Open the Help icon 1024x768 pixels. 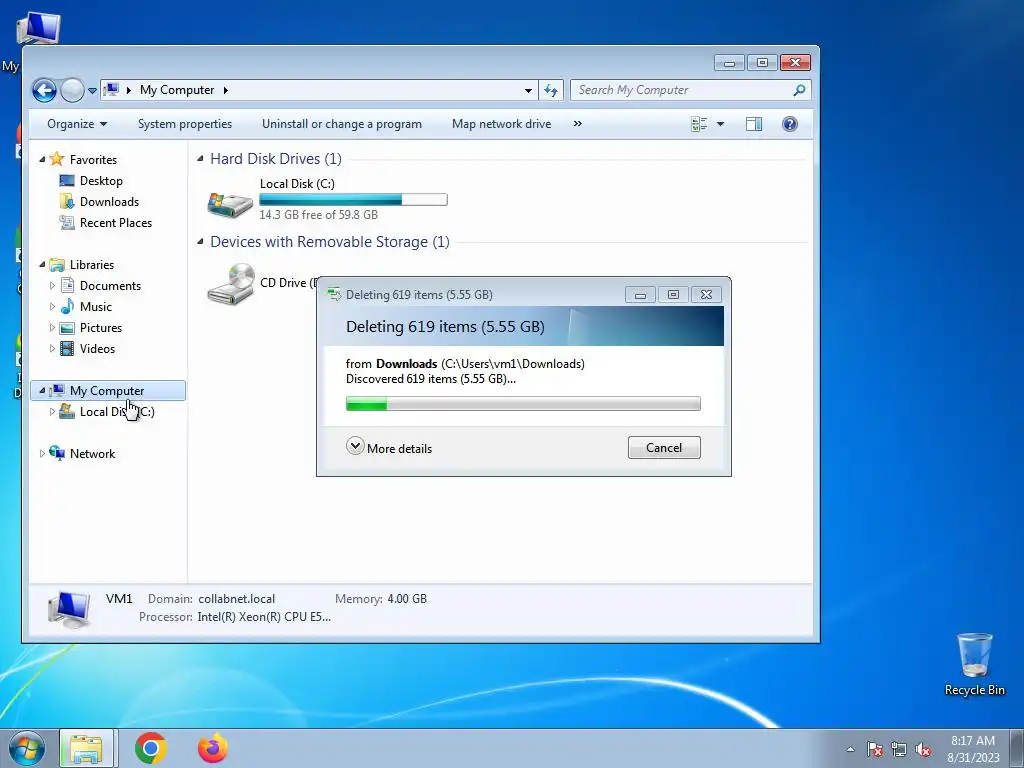point(790,124)
